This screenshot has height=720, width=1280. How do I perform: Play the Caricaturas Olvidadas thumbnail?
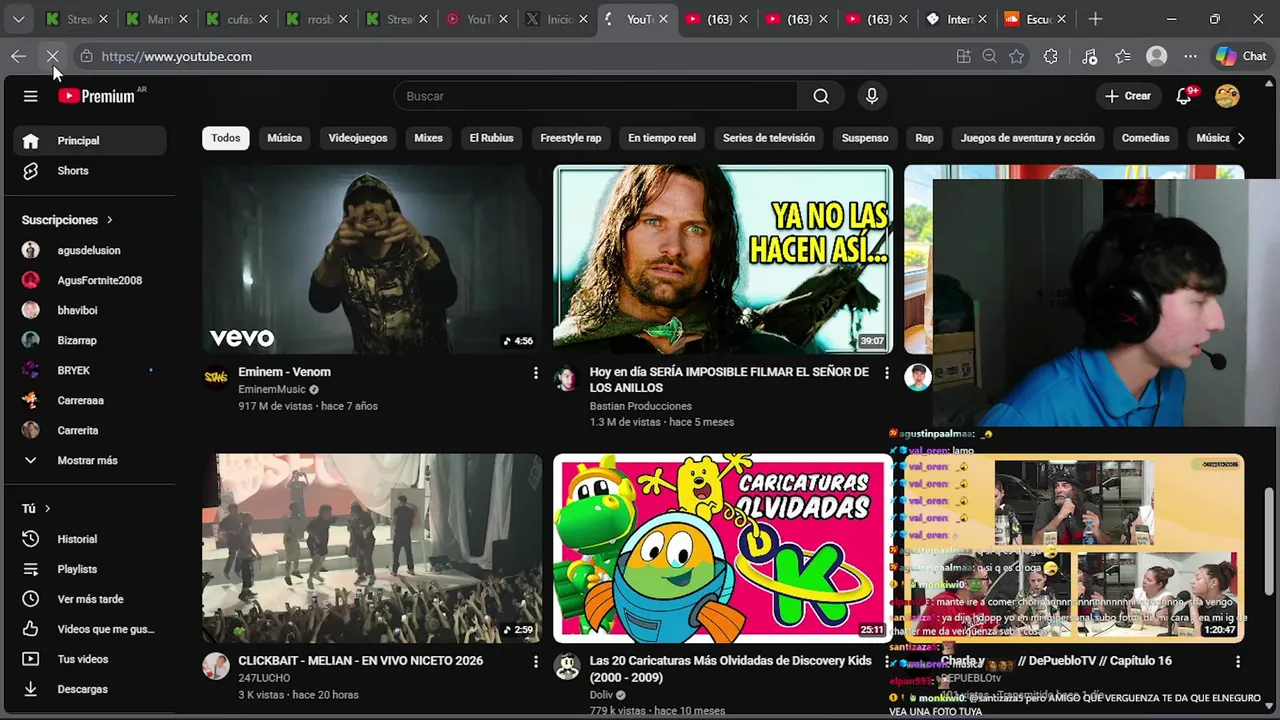[x=722, y=548]
